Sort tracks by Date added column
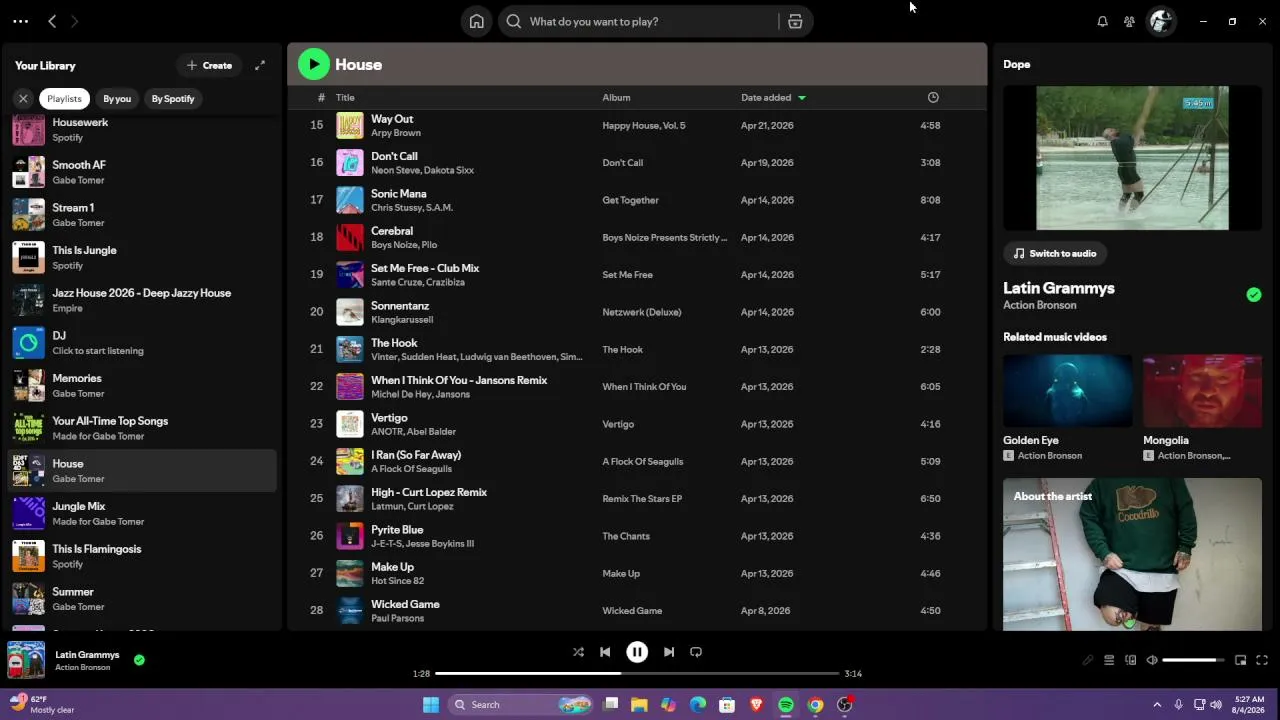 point(773,97)
